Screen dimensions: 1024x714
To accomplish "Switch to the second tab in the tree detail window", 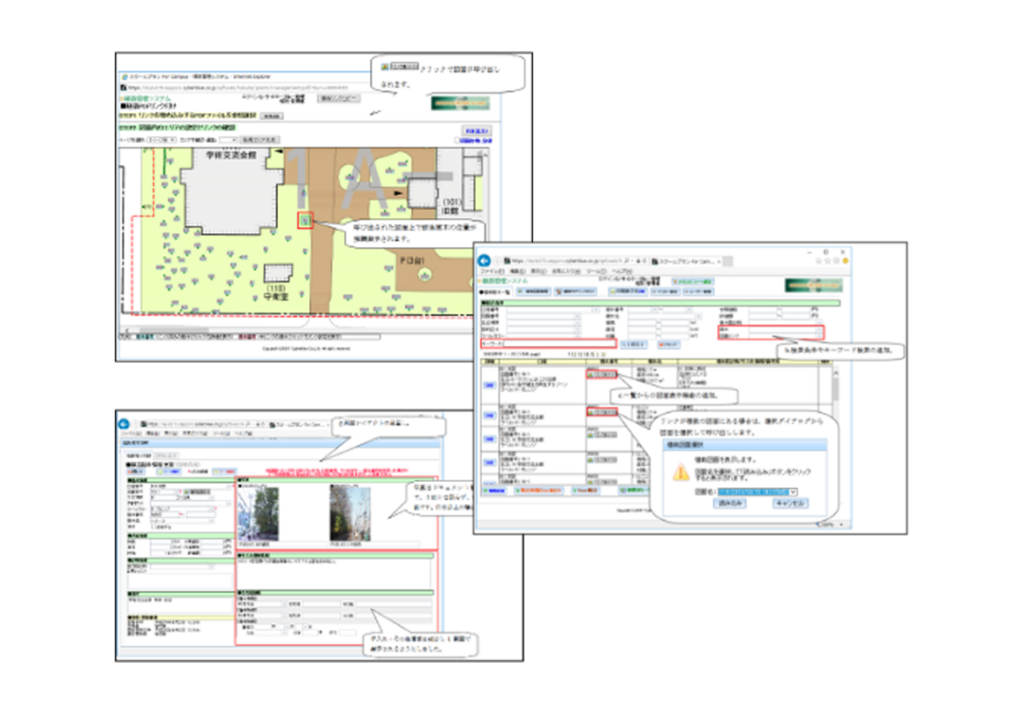I will point(166,455).
